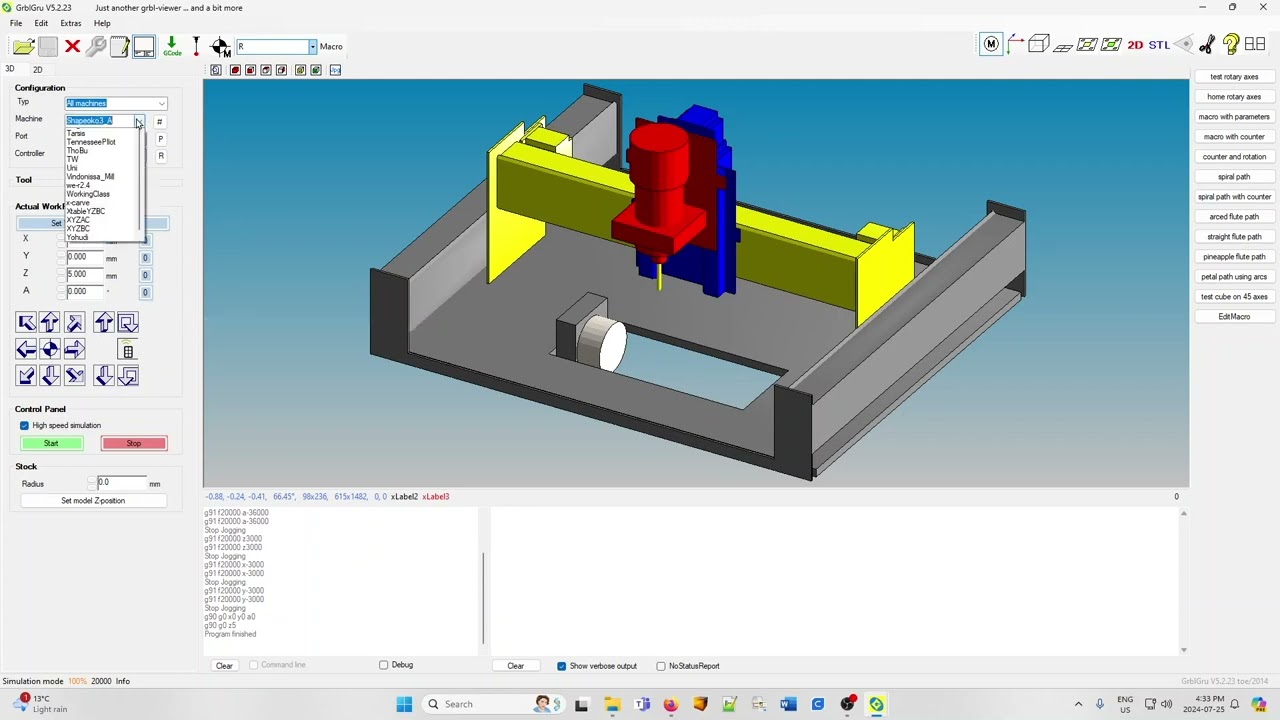This screenshot has height=720, width=1280.
Task: Choose XtableYZBC from machine list
Action: (x=85, y=211)
